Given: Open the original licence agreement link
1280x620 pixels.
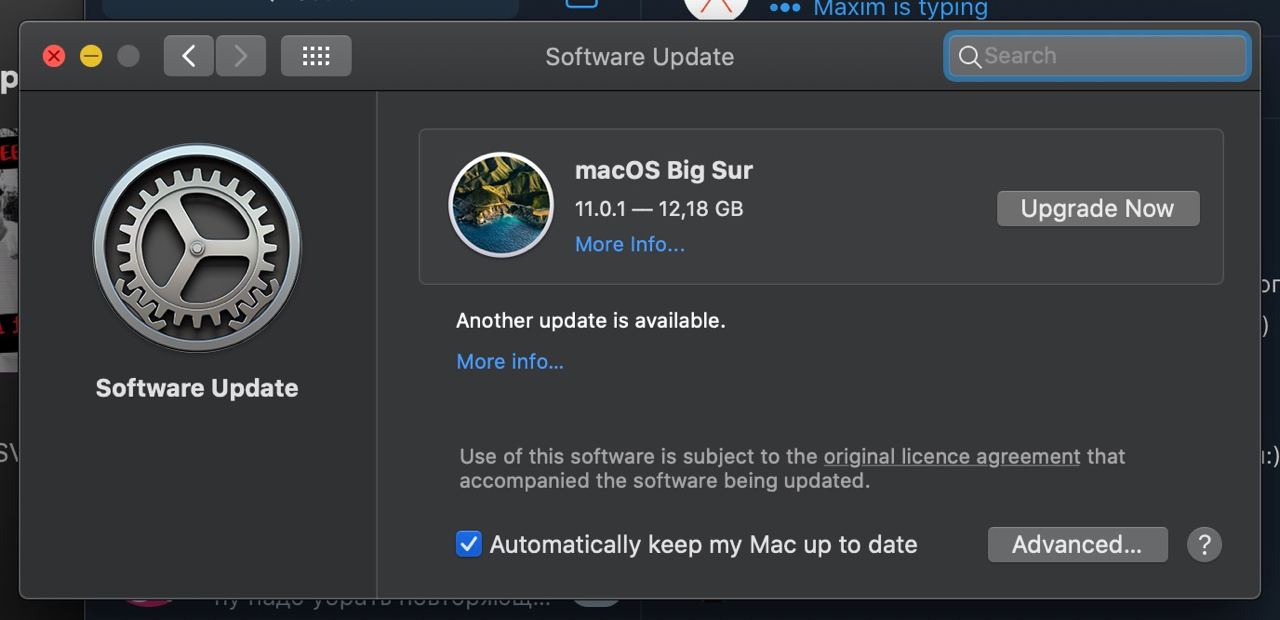Looking at the screenshot, I should coord(952,456).
